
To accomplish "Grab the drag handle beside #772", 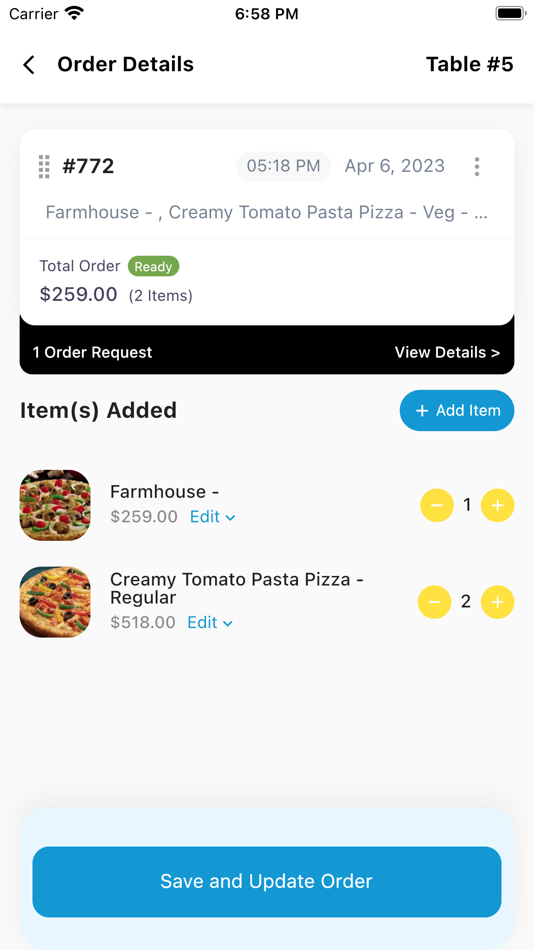I will (x=44, y=167).
